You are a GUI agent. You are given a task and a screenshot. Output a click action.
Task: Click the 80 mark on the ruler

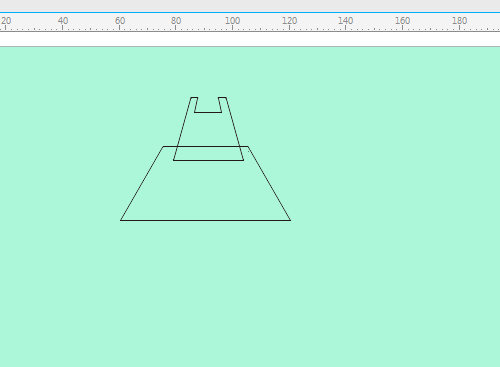pyautogui.click(x=176, y=21)
